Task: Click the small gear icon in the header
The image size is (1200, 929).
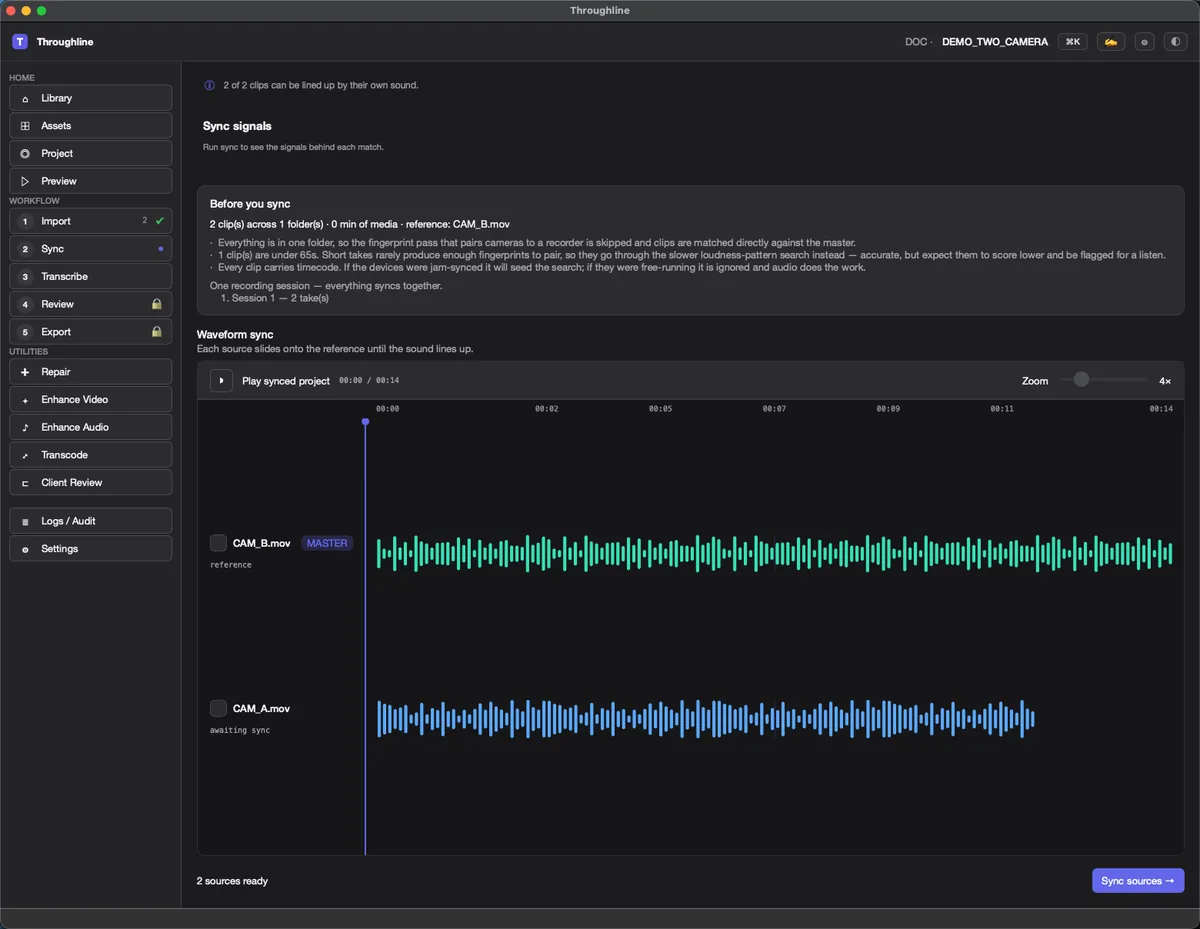Action: point(1145,42)
